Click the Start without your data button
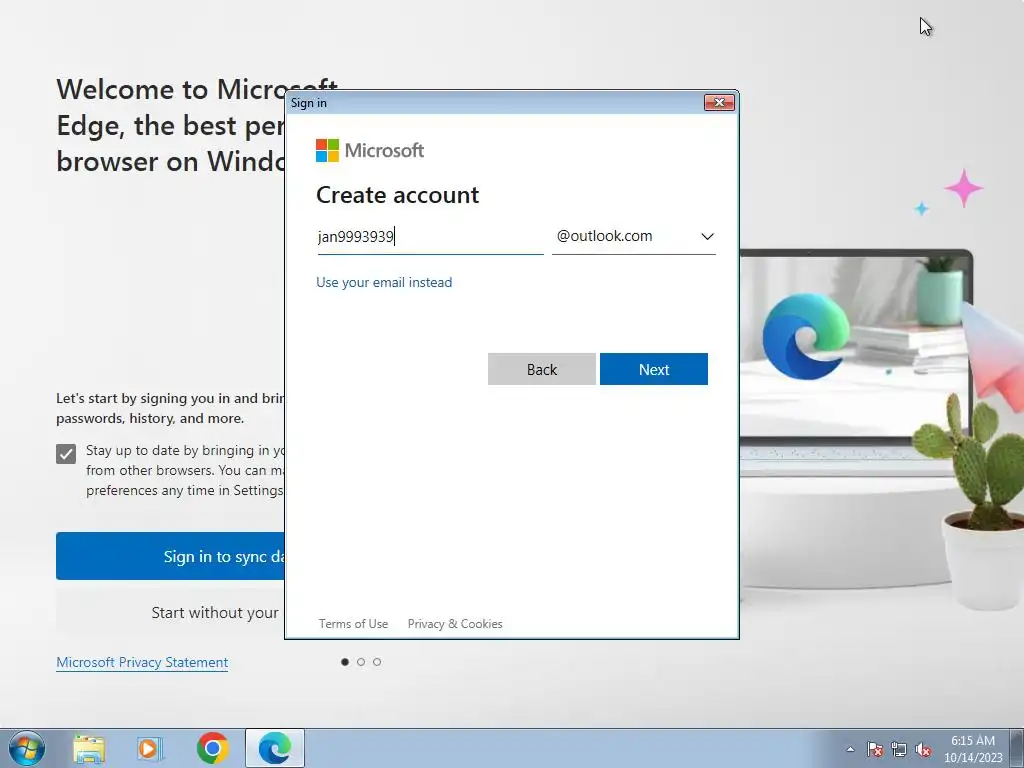The width and height of the screenshot is (1024, 768). pyautogui.click(x=170, y=613)
